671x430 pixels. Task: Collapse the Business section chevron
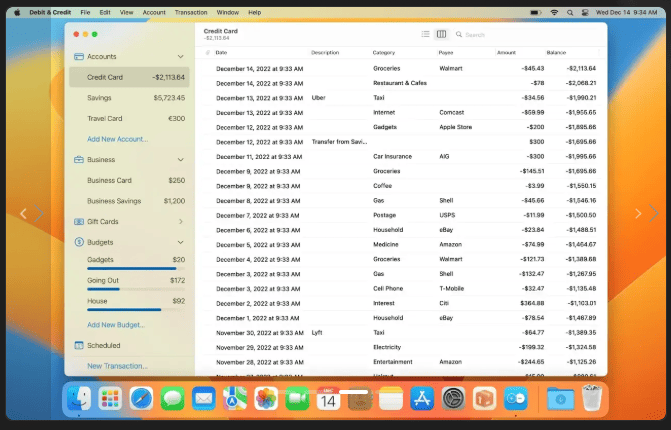181,160
